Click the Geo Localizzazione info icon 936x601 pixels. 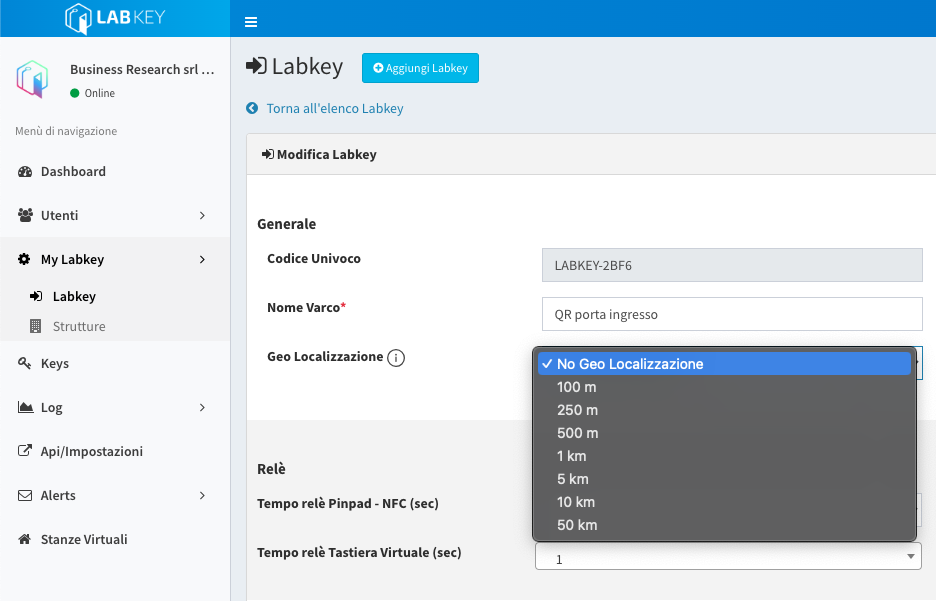point(396,357)
